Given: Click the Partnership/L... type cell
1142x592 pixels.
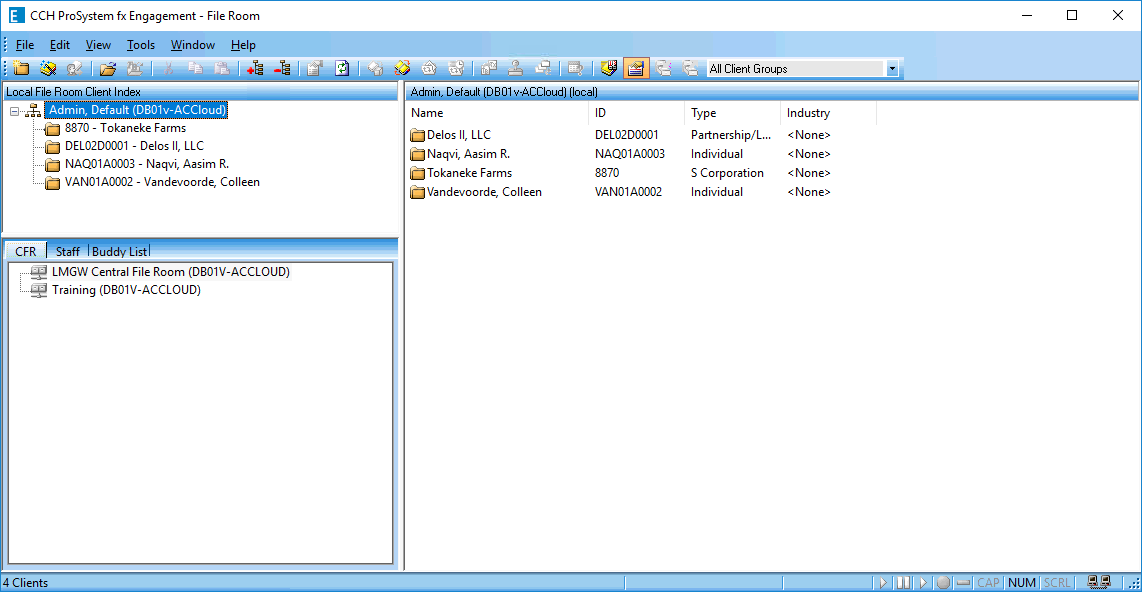Looking at the screenshot, I should click(731, 135).
